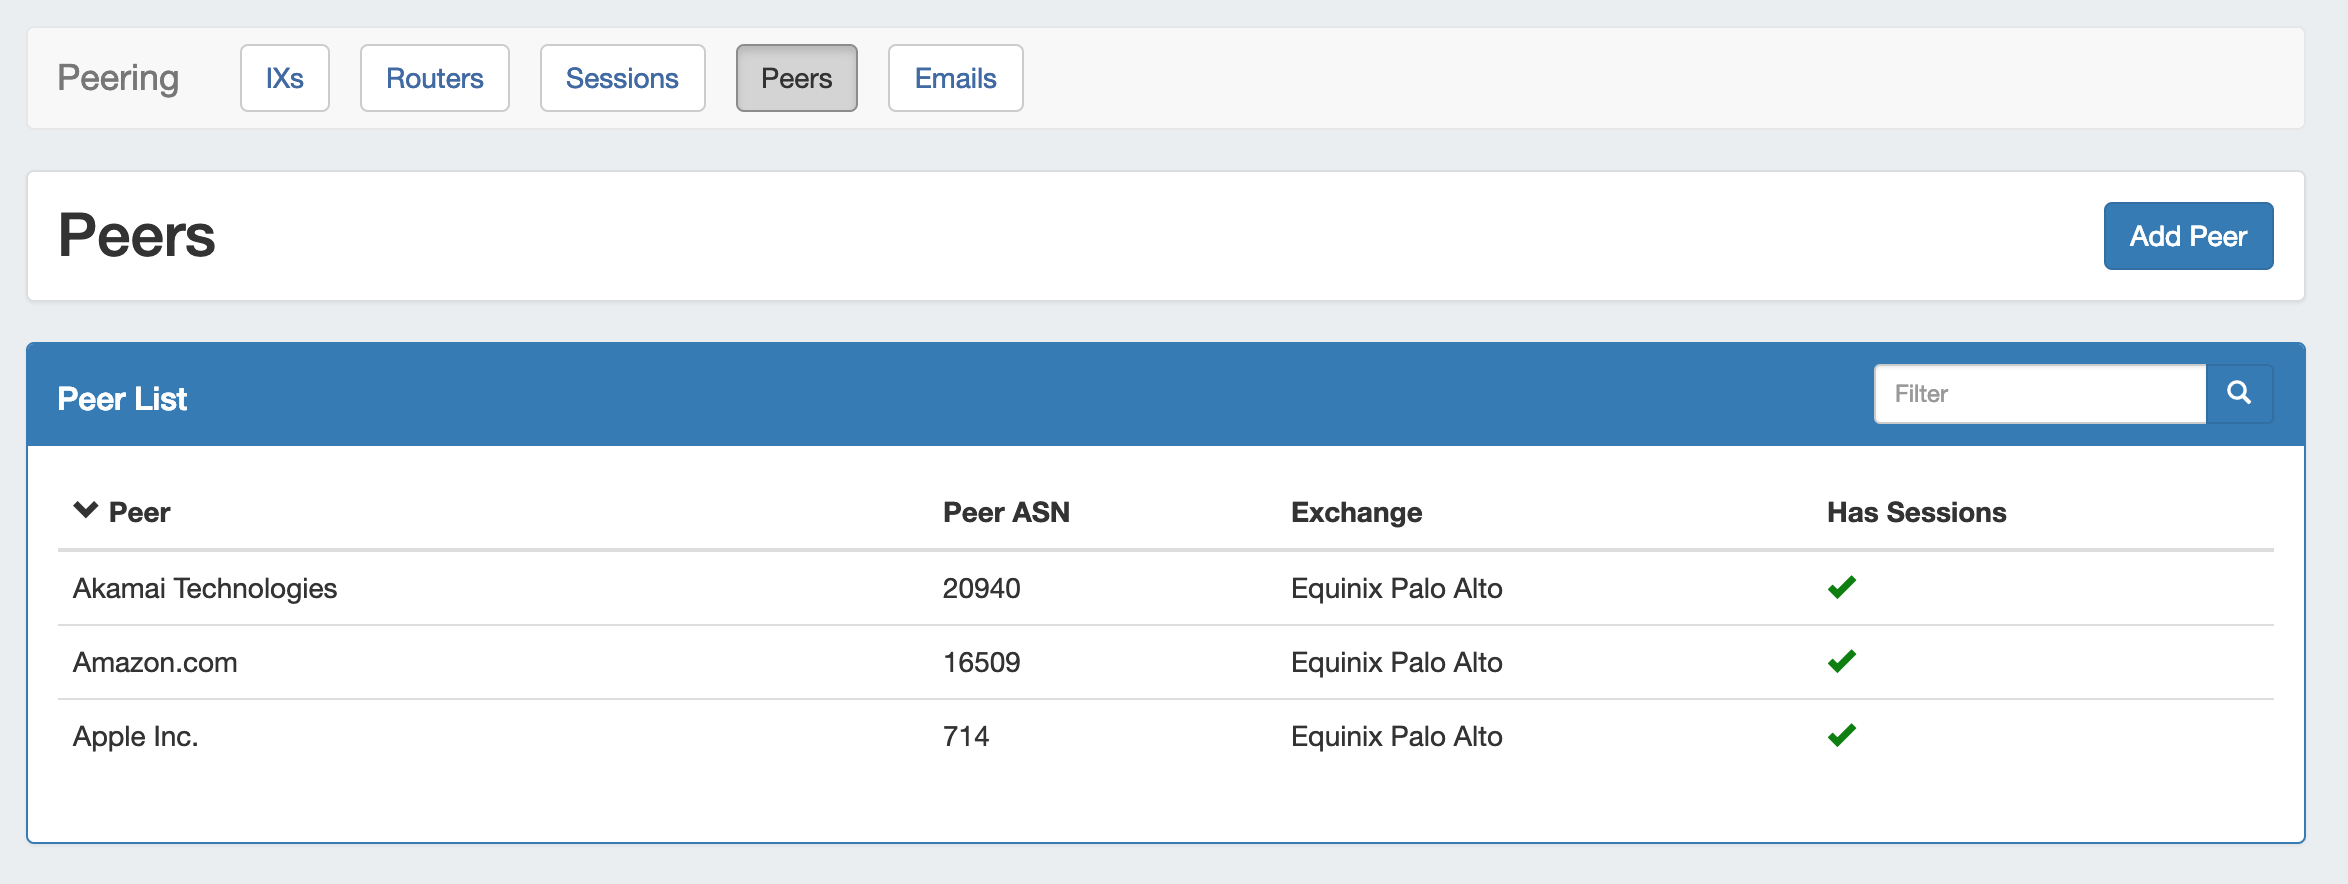
Task: Click the Peering brand link
Action: coord(118,78)
